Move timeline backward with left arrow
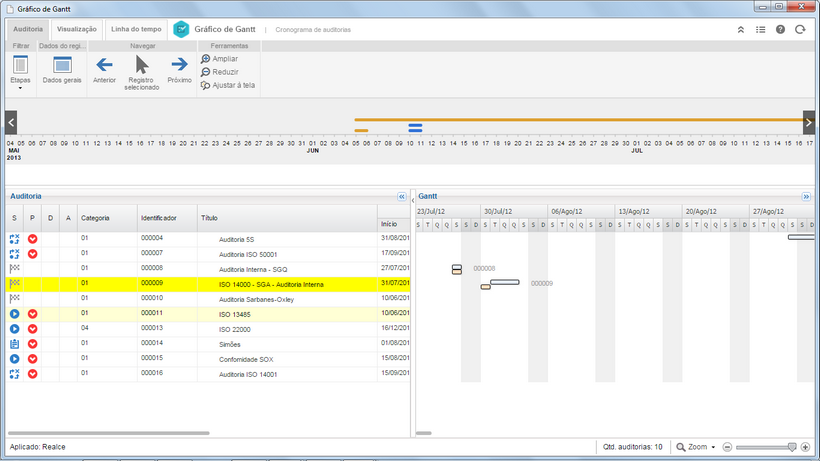The height and width of the screenshot is (461, 820). click(x=11, y=122)
